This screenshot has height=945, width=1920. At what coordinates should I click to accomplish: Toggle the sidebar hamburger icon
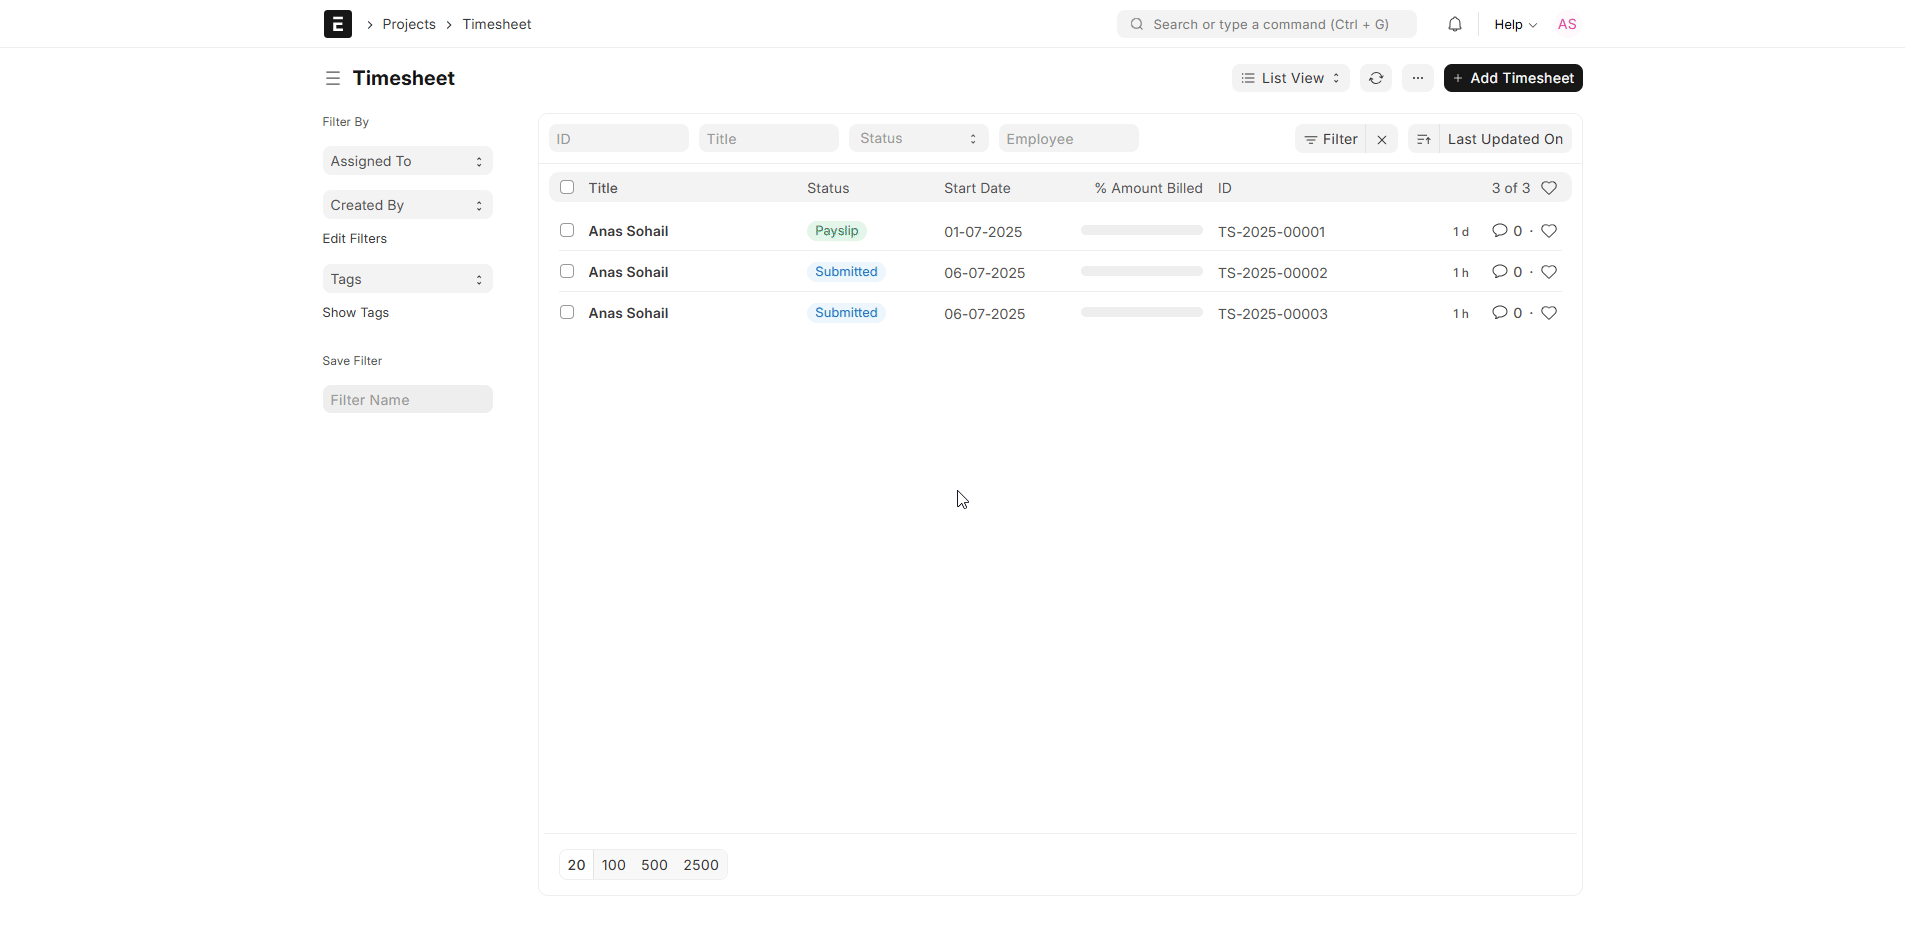pos(332,78)
